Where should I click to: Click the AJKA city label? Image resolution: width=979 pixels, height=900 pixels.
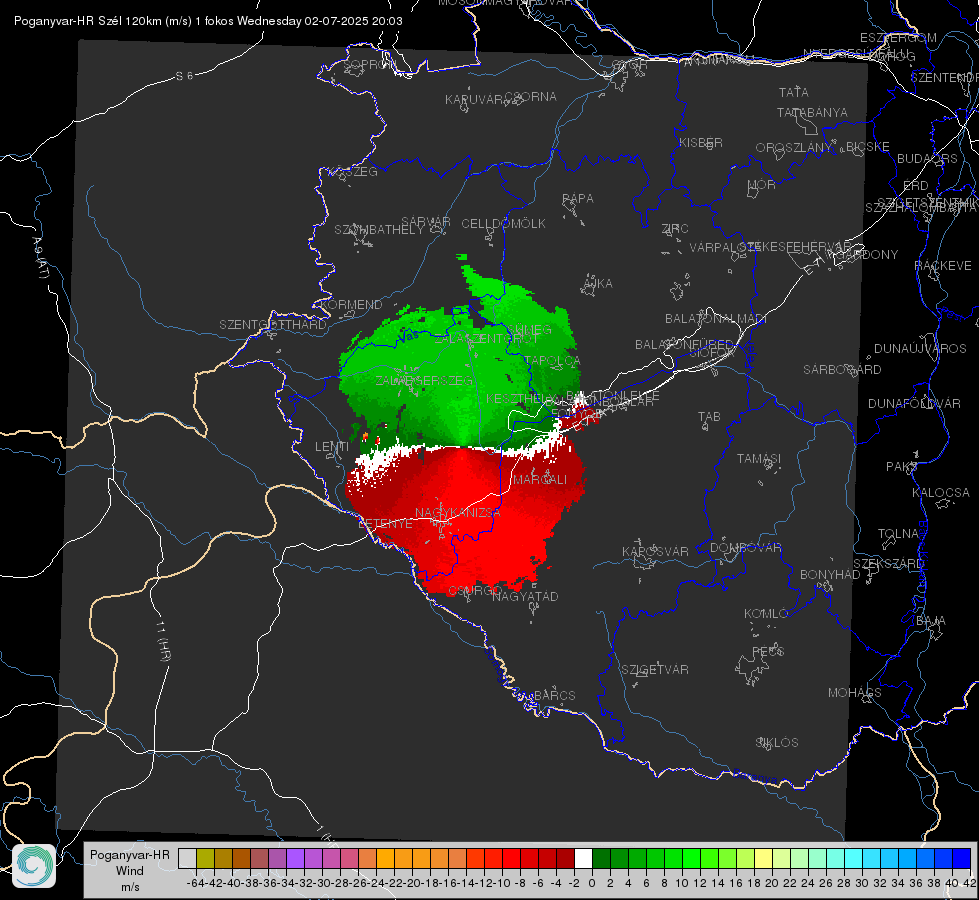598,284
